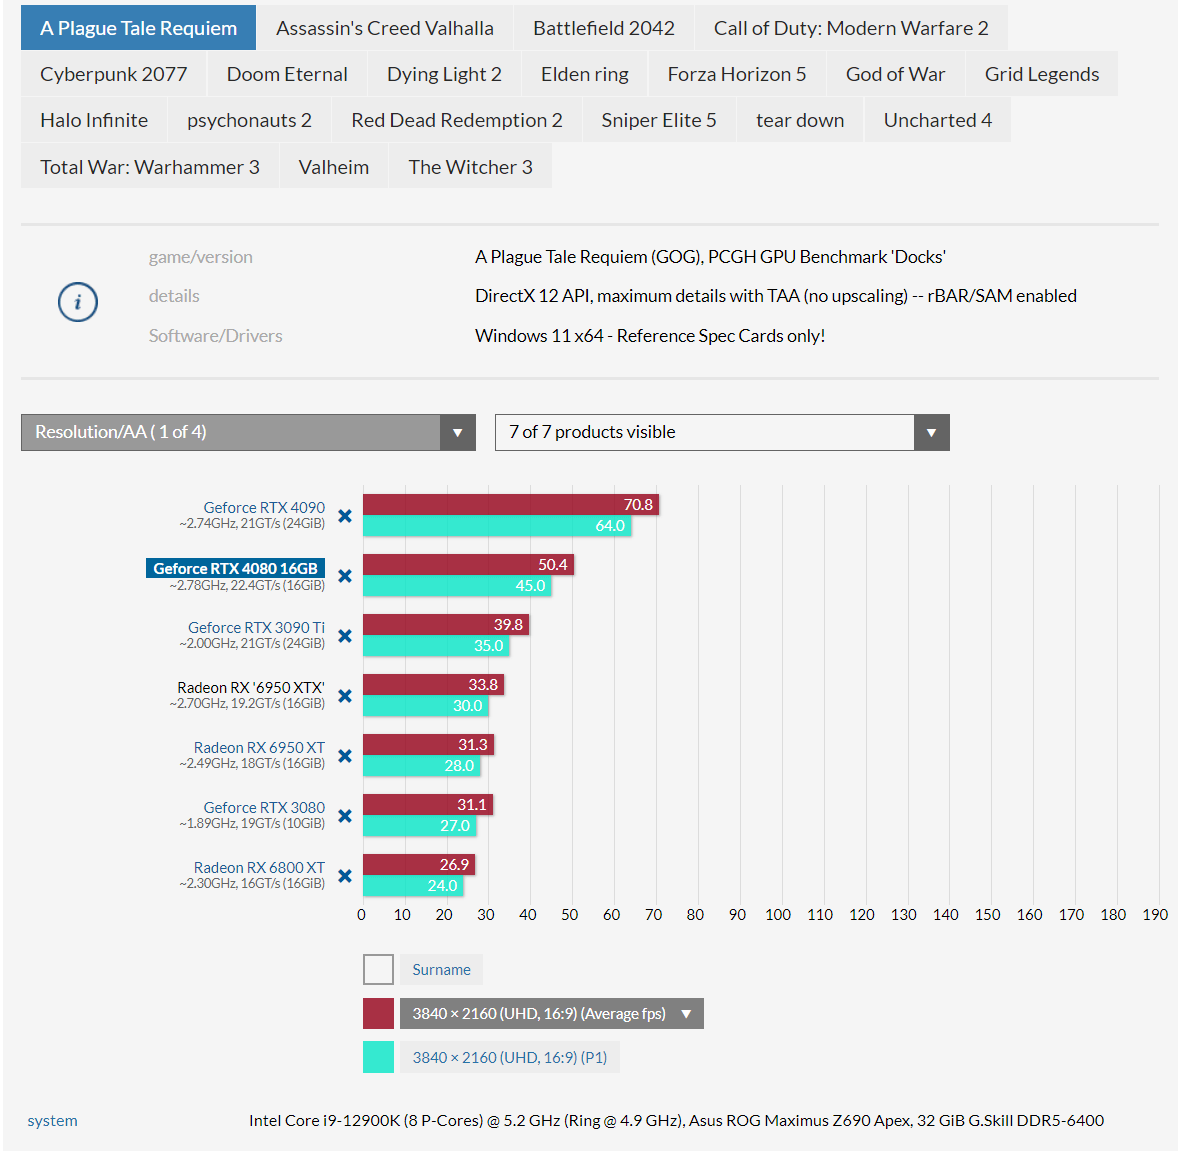This screenshot has height=1151, width=1179.
Task: Click the 3840 × 2160 (P1) legend label
Action: tap(509, 1057)
